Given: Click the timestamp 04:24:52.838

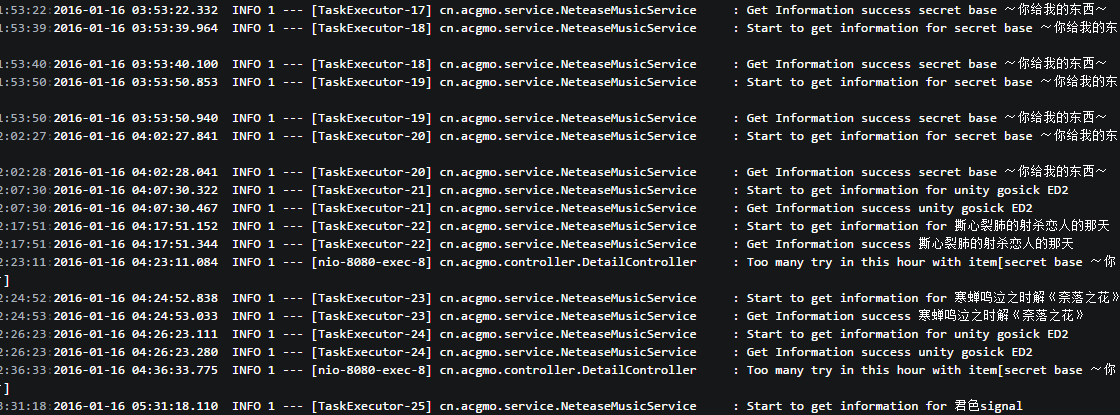Looking at the screenshot, I should pos(135,298).
